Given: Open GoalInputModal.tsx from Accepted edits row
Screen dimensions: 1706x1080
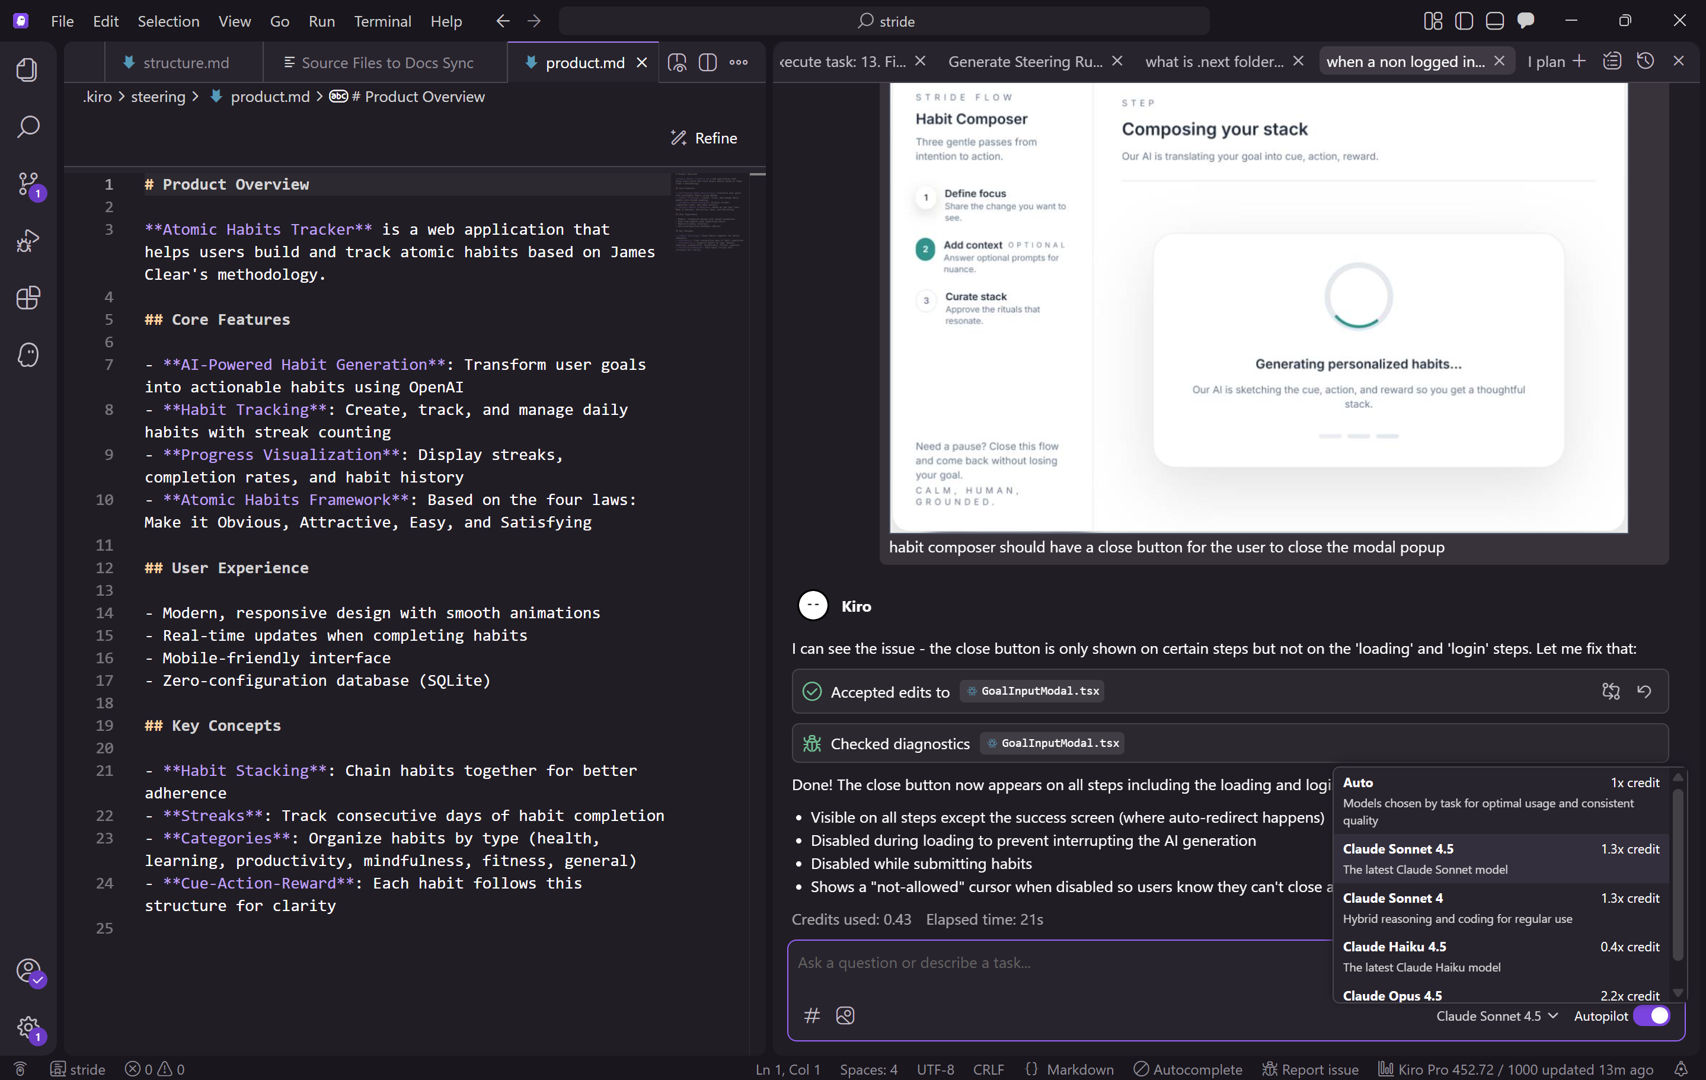Looking at the screenshot, I should 1032,691.
